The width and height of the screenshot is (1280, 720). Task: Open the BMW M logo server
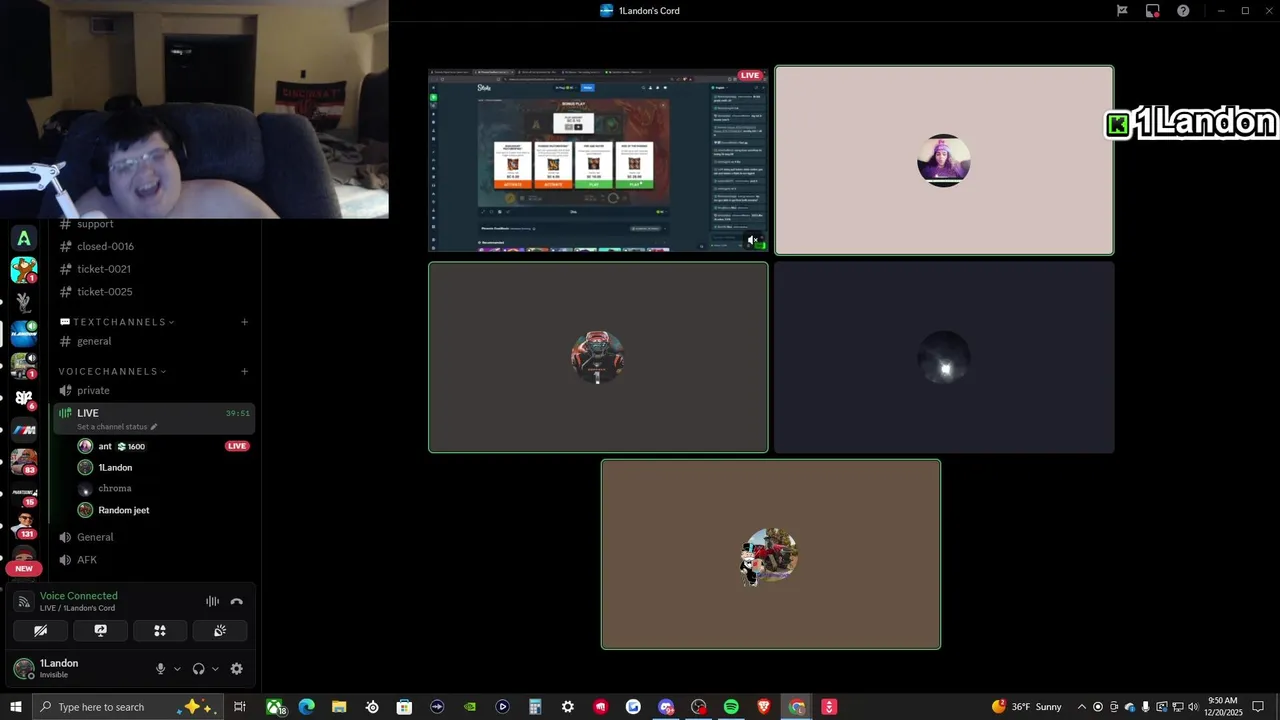click(x=24, y=430)
